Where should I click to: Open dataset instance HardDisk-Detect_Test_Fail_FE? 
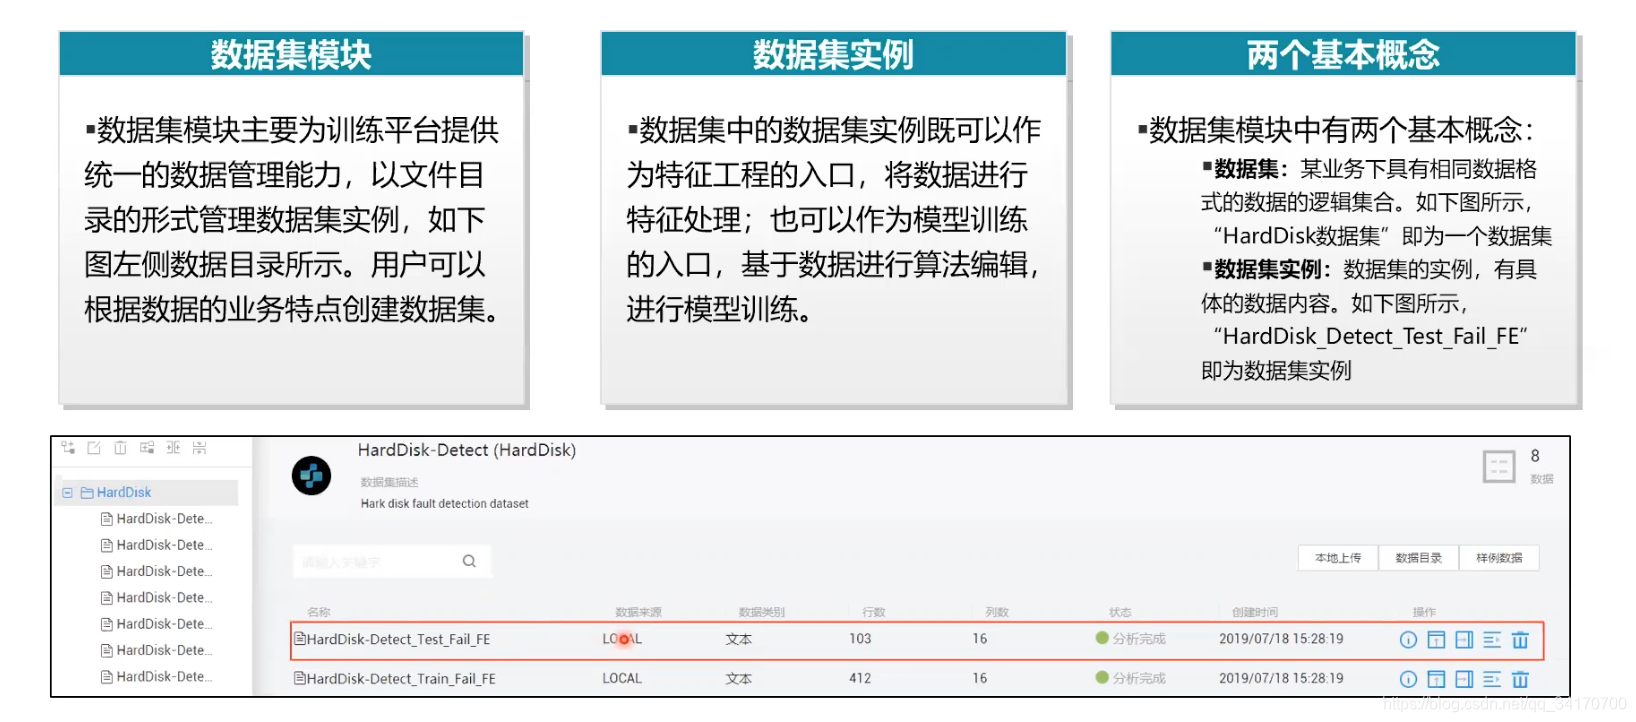[398, 640]
